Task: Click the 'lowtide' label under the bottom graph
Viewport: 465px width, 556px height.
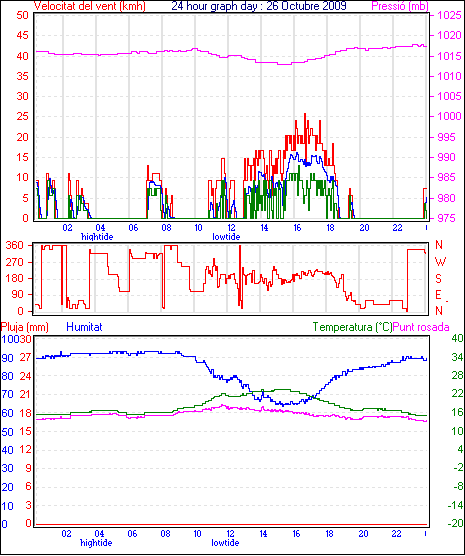Action: click(x=225, y=543)
